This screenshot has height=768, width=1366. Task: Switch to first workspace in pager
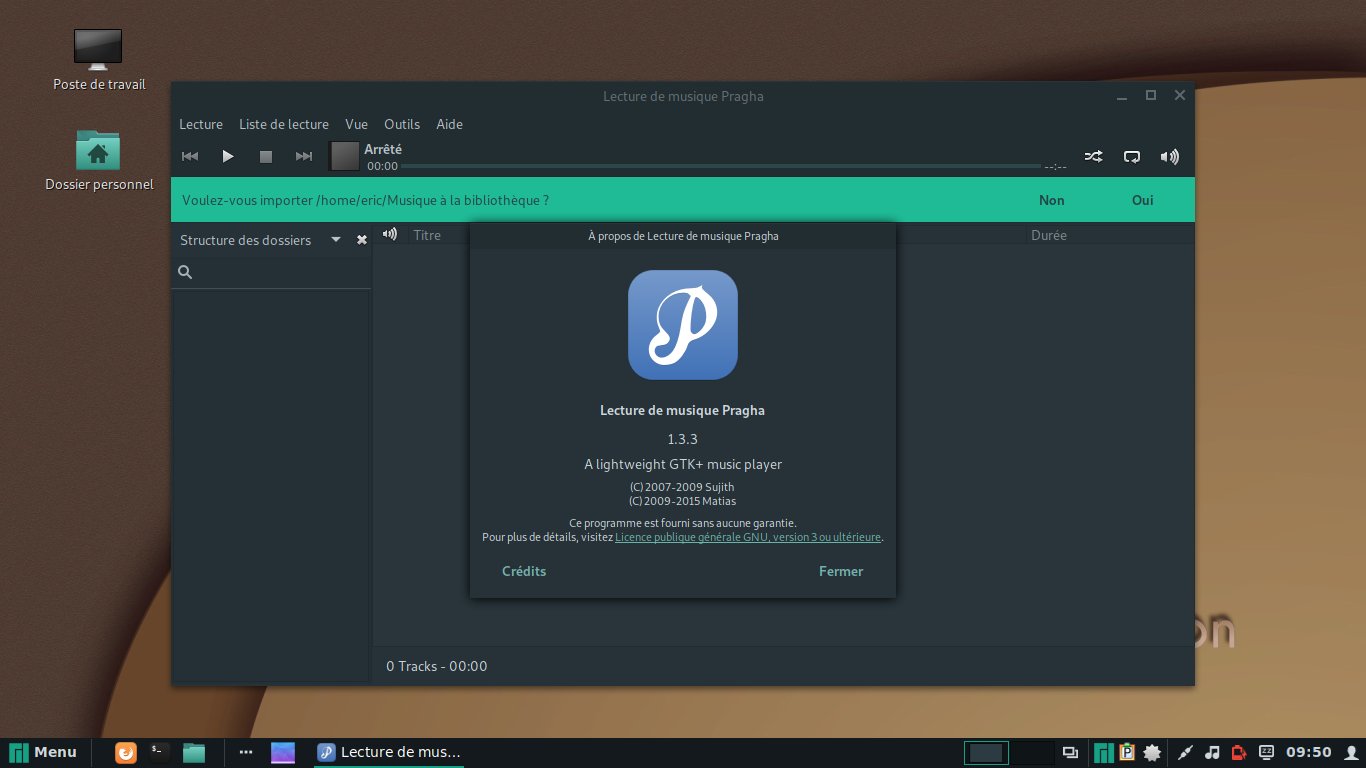coord(986,753)
